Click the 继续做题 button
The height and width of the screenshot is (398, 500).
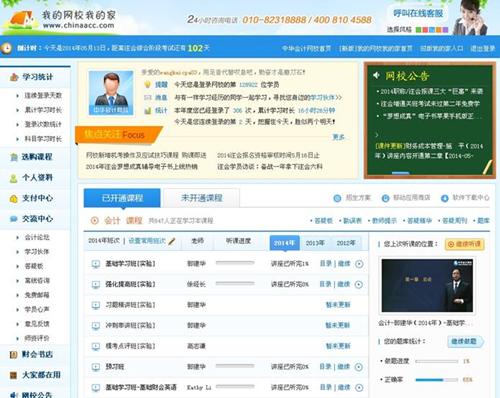(465, 341)
